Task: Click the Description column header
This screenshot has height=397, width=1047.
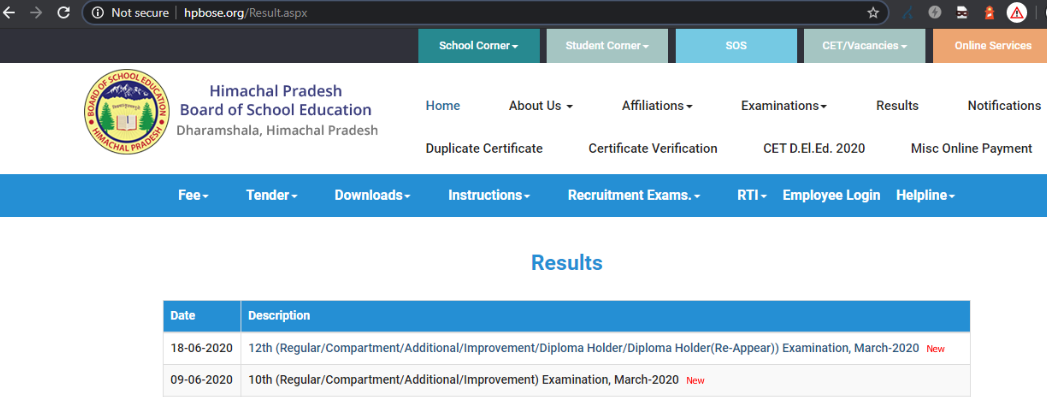Action: (606, 316)
